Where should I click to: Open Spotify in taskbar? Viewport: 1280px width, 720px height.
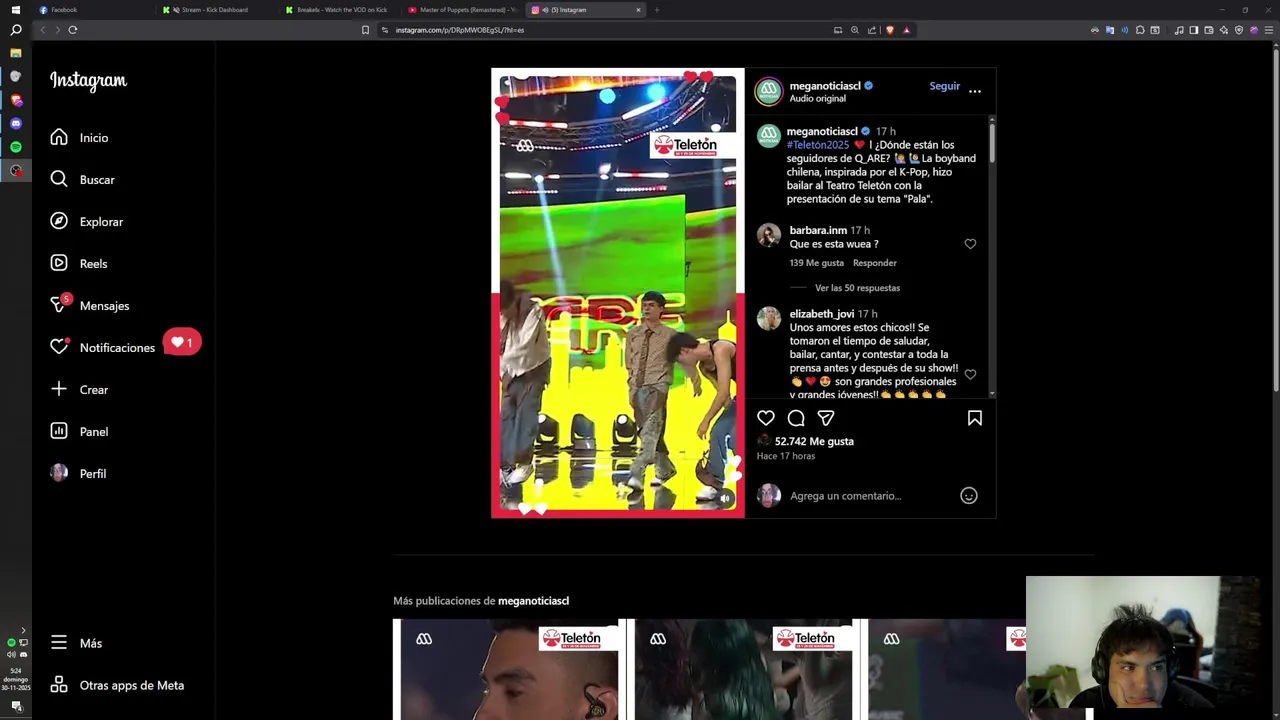pyautogui.click(x=15, y=147)
